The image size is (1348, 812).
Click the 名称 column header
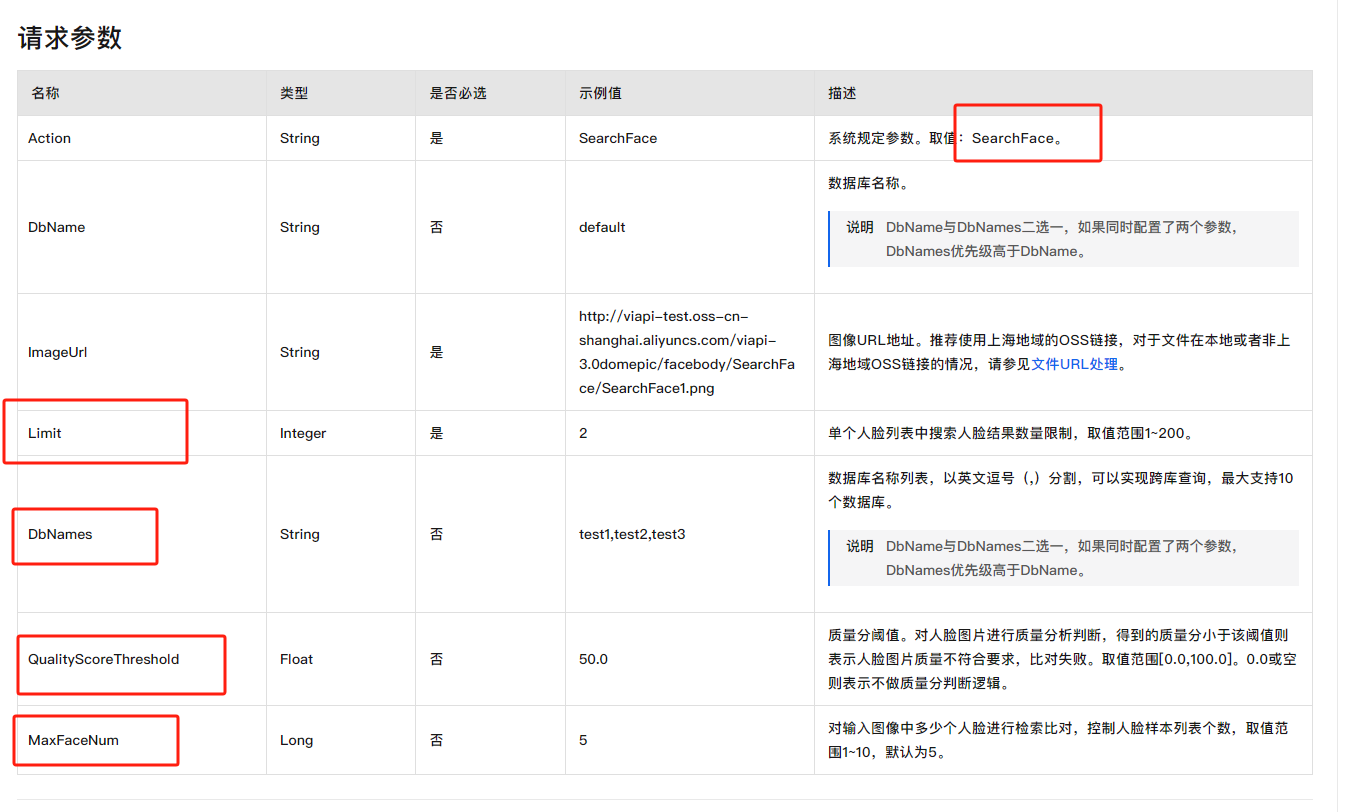(45, 93)
